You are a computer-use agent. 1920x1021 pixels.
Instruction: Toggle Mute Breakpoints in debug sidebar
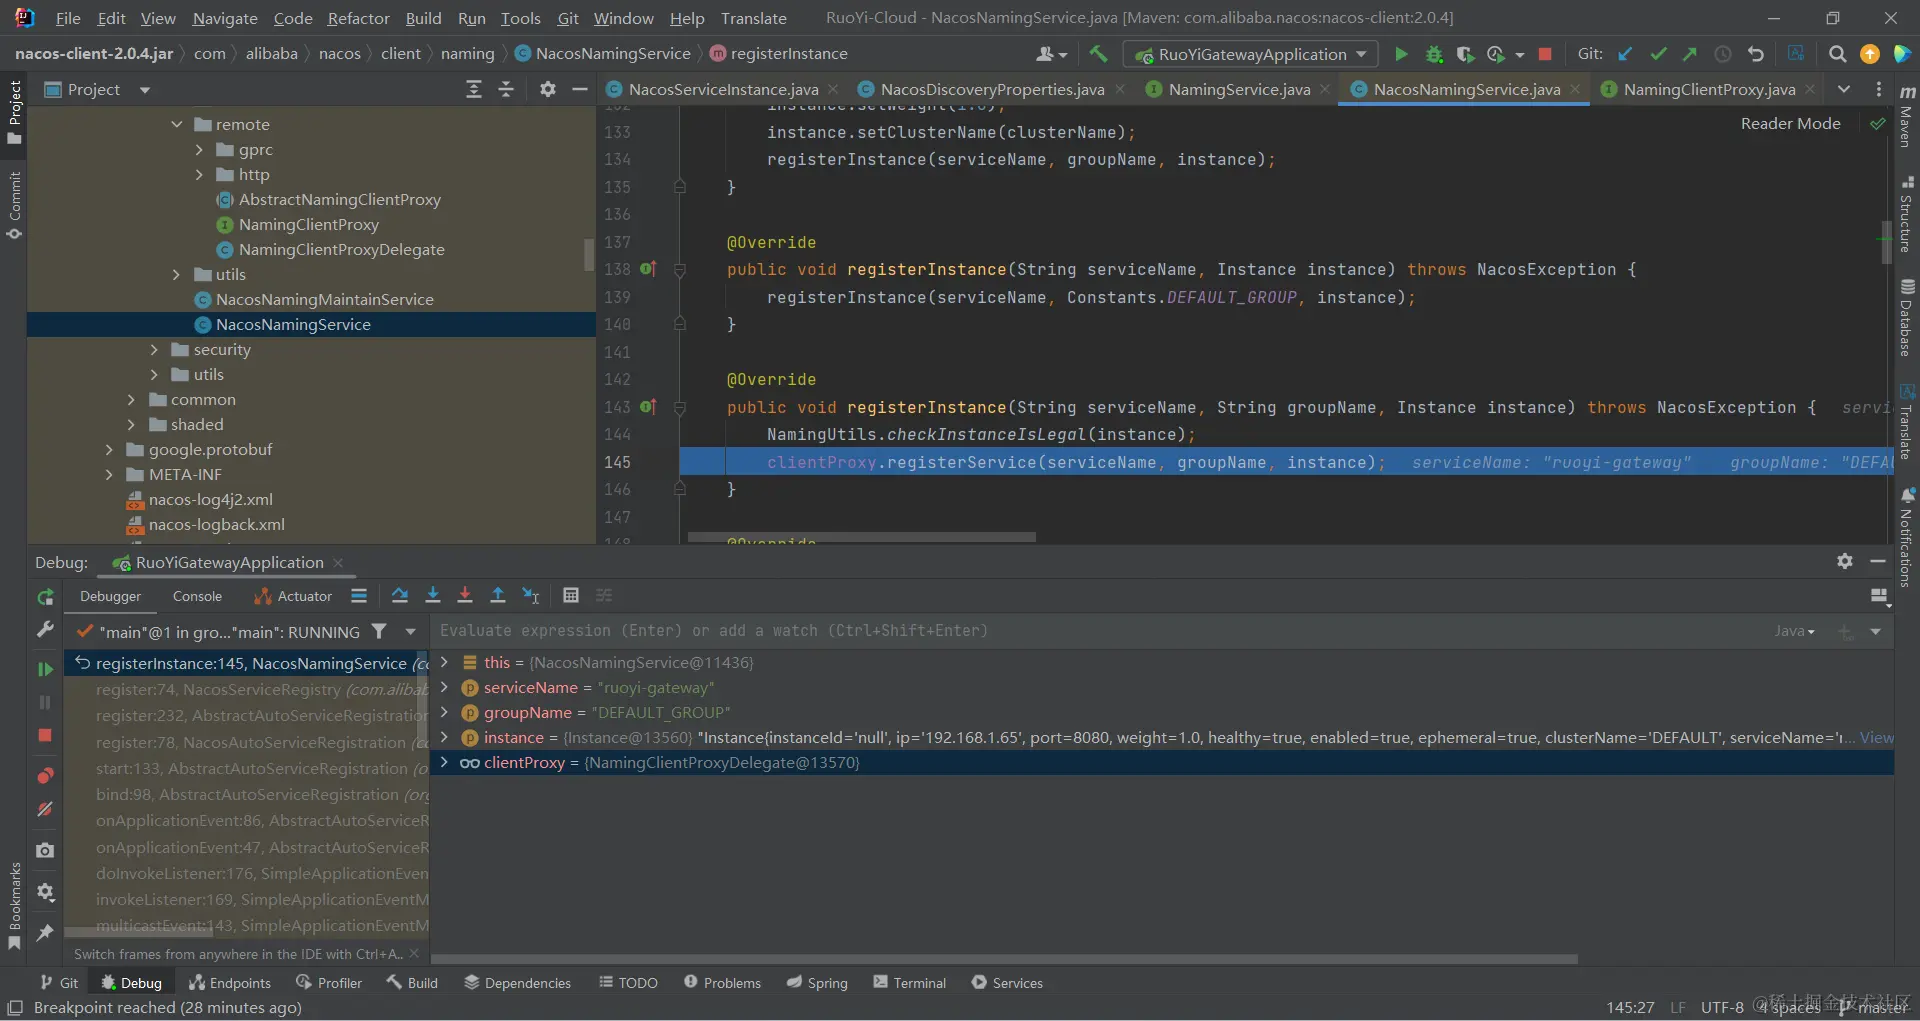pyautogui.click(x=45, y=809)
